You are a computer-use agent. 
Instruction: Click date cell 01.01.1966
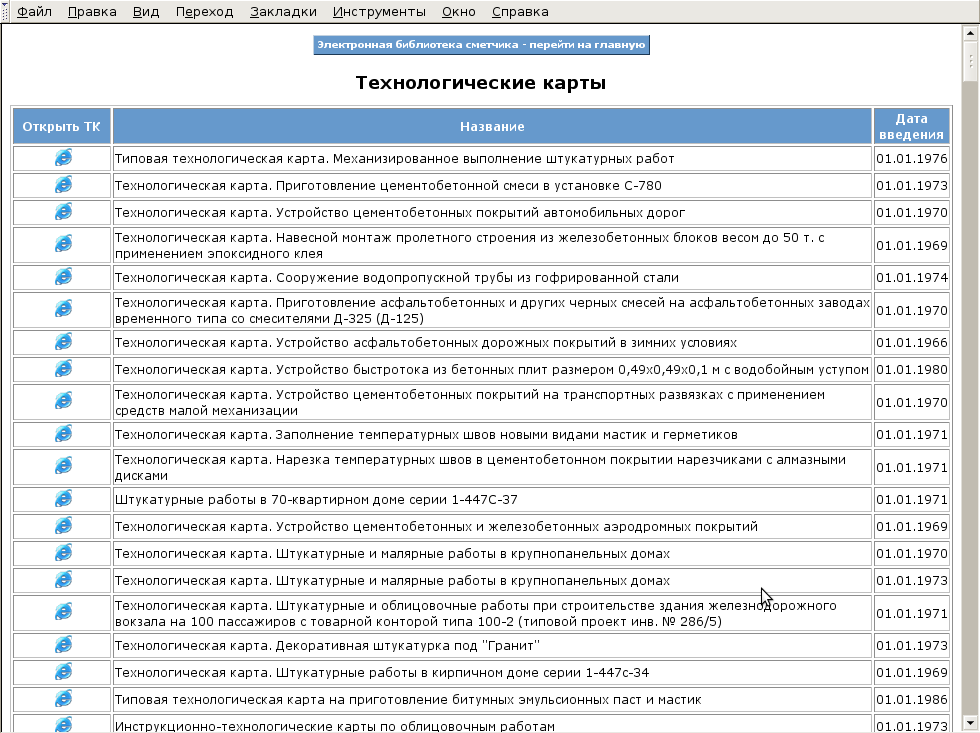point(911,342)
